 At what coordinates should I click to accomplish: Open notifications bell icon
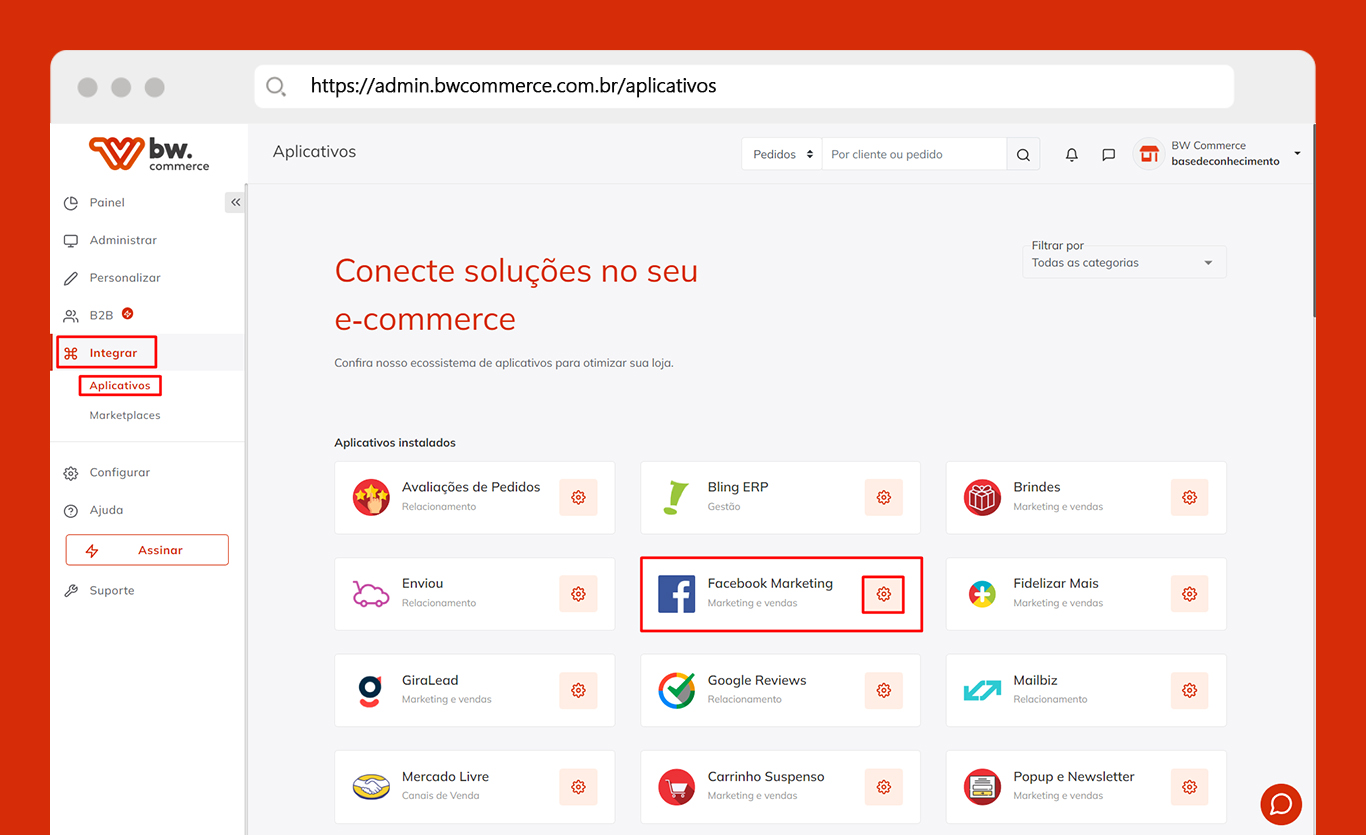pyautogui.click(x=1072, y=155)
